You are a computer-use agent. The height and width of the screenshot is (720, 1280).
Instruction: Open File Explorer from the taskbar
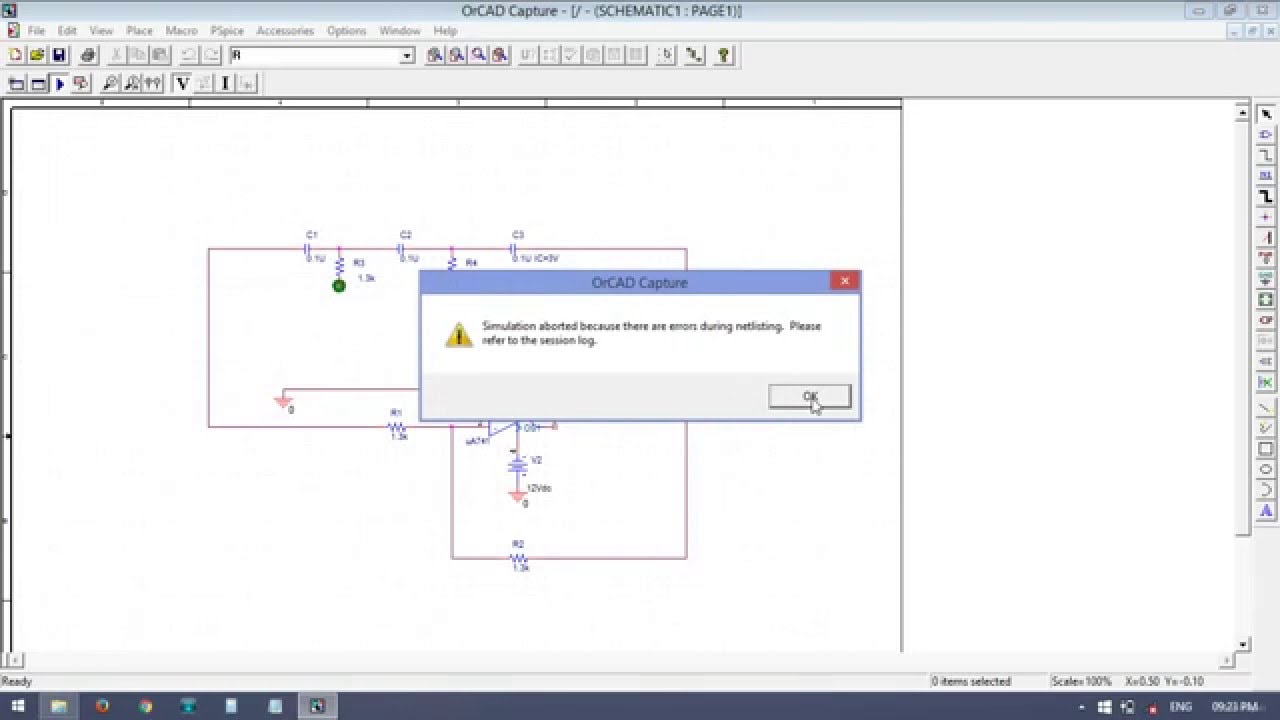click(59, 706)
